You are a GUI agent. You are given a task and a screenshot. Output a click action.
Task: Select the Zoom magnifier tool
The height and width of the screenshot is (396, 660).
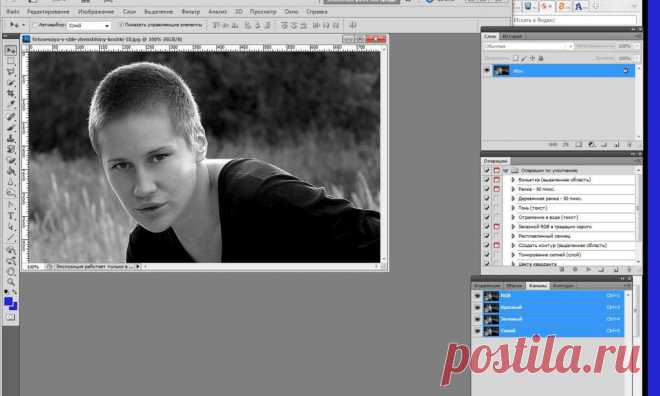click(x=11, y=282)
